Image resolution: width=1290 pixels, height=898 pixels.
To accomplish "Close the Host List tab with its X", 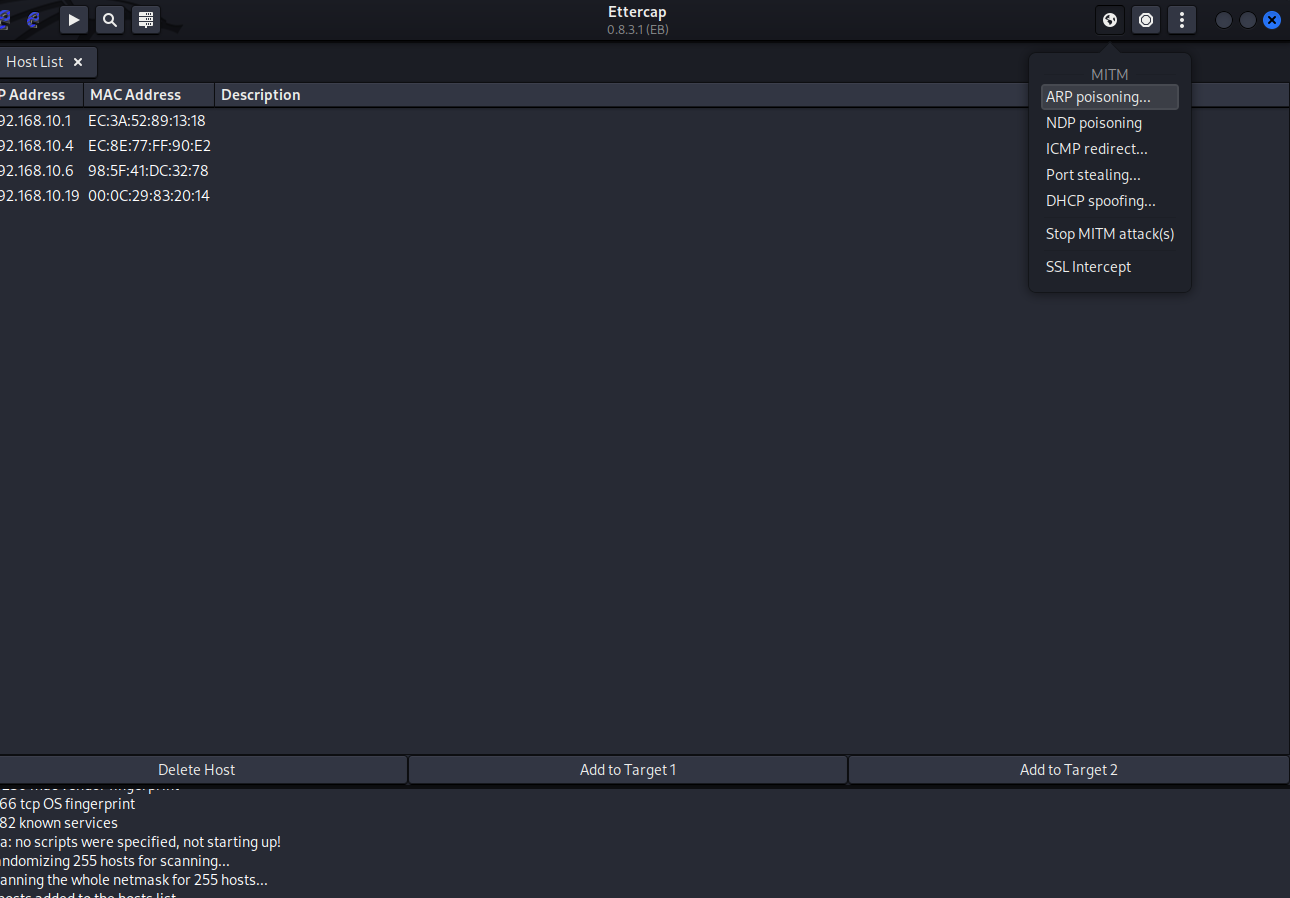I will 78,62.
